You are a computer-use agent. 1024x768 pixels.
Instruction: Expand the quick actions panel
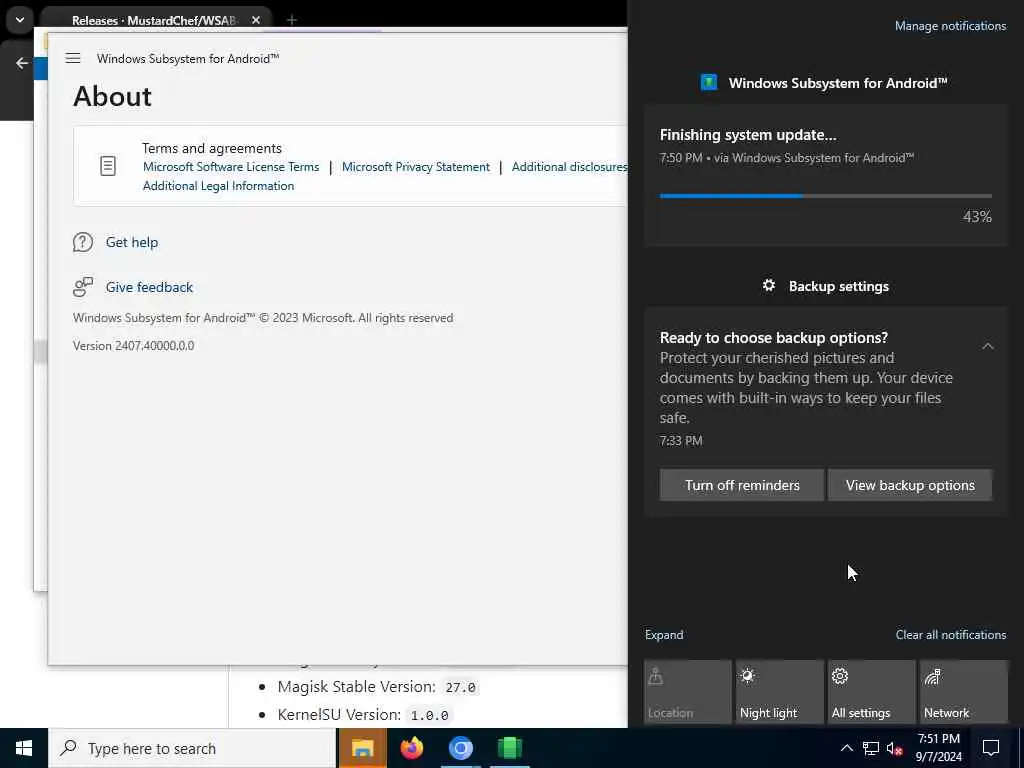point(664,635)
